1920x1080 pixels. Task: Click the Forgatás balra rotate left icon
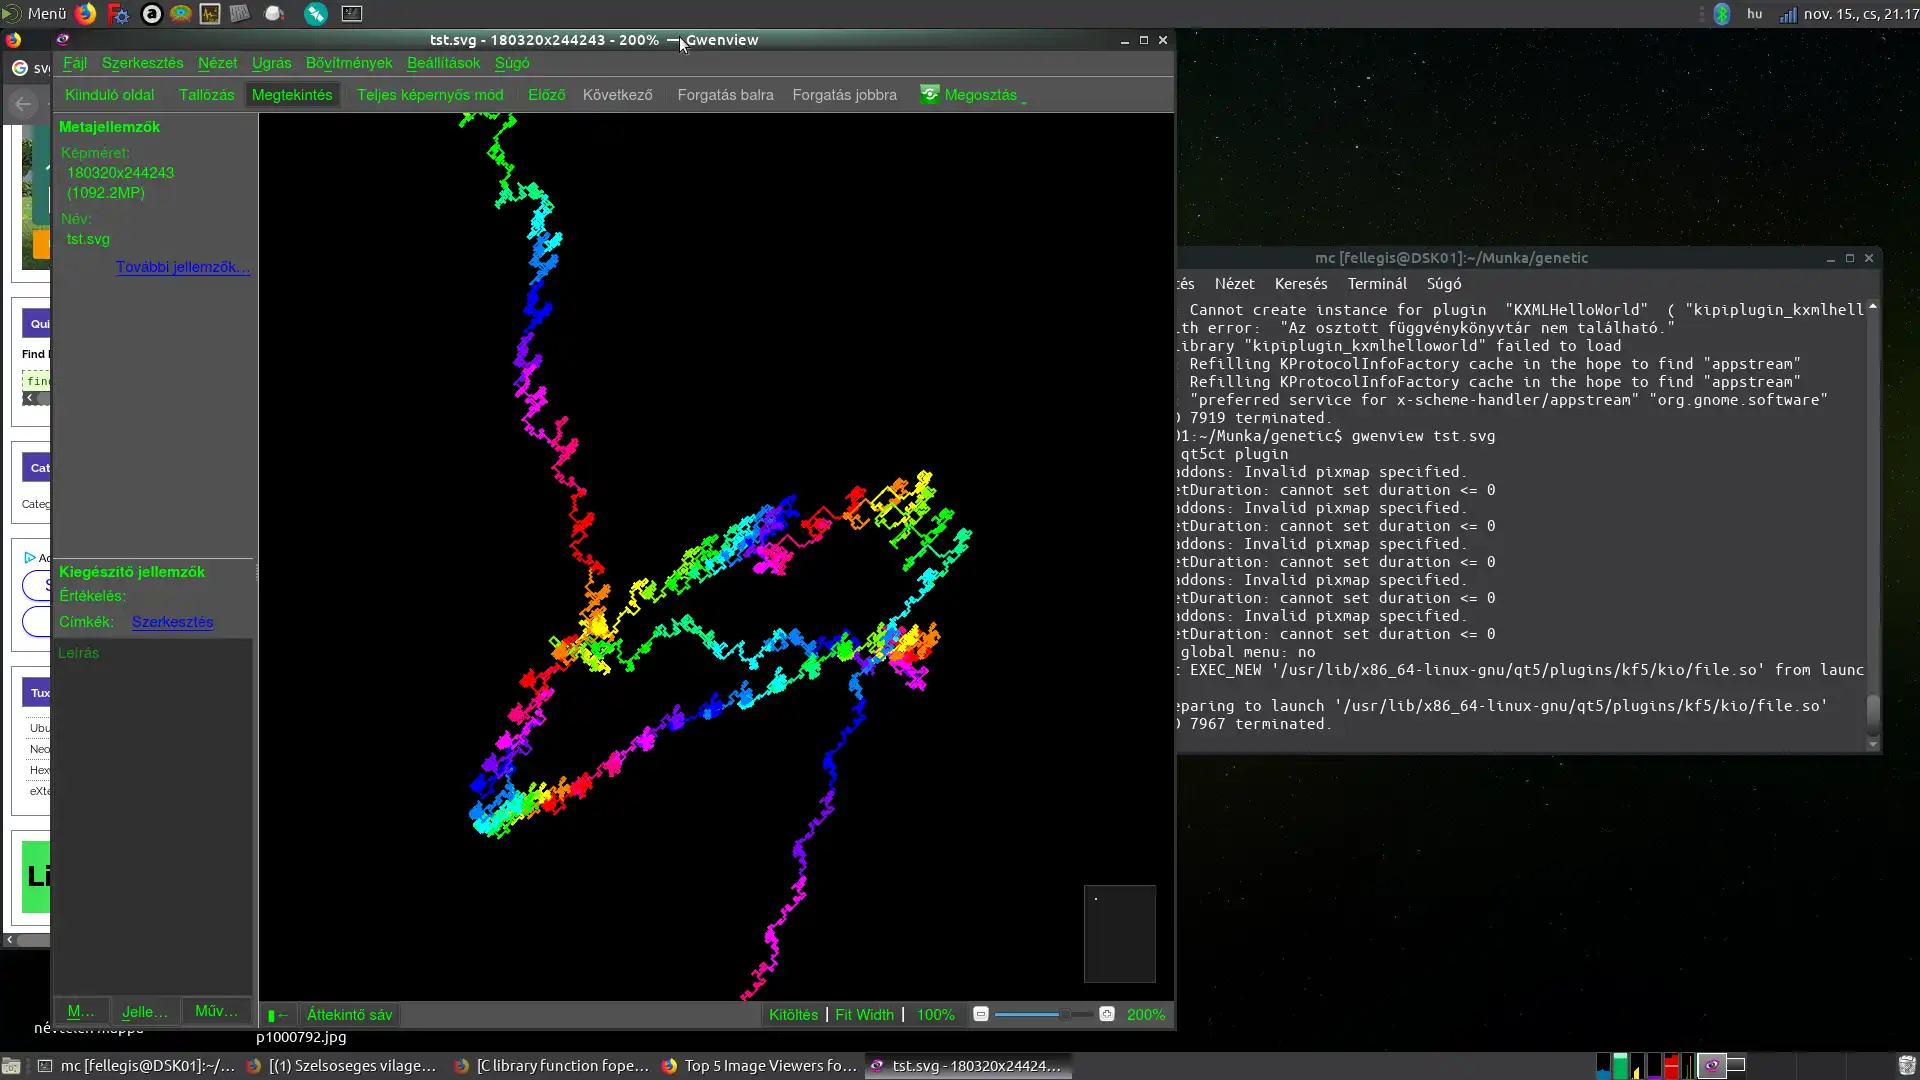point(725,94)
